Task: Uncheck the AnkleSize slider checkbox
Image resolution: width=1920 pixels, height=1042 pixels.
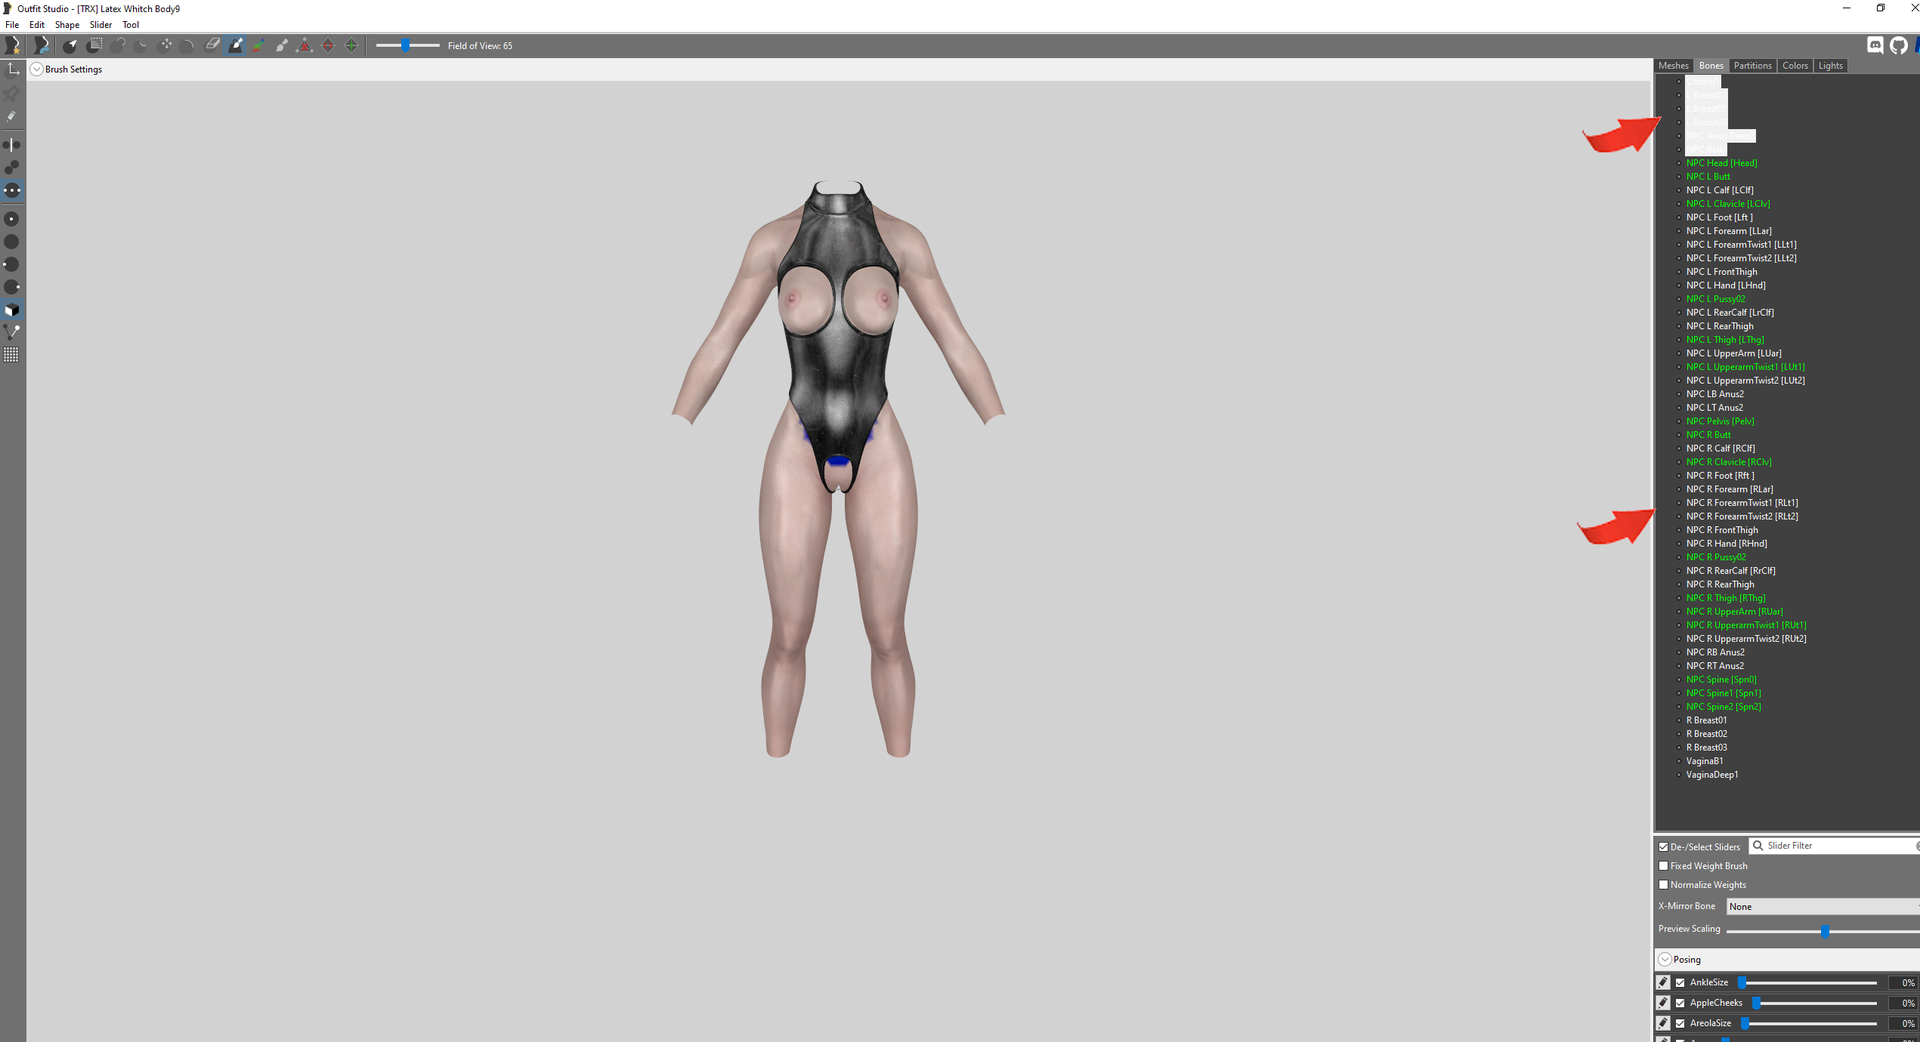Action: pos(1681,983)
